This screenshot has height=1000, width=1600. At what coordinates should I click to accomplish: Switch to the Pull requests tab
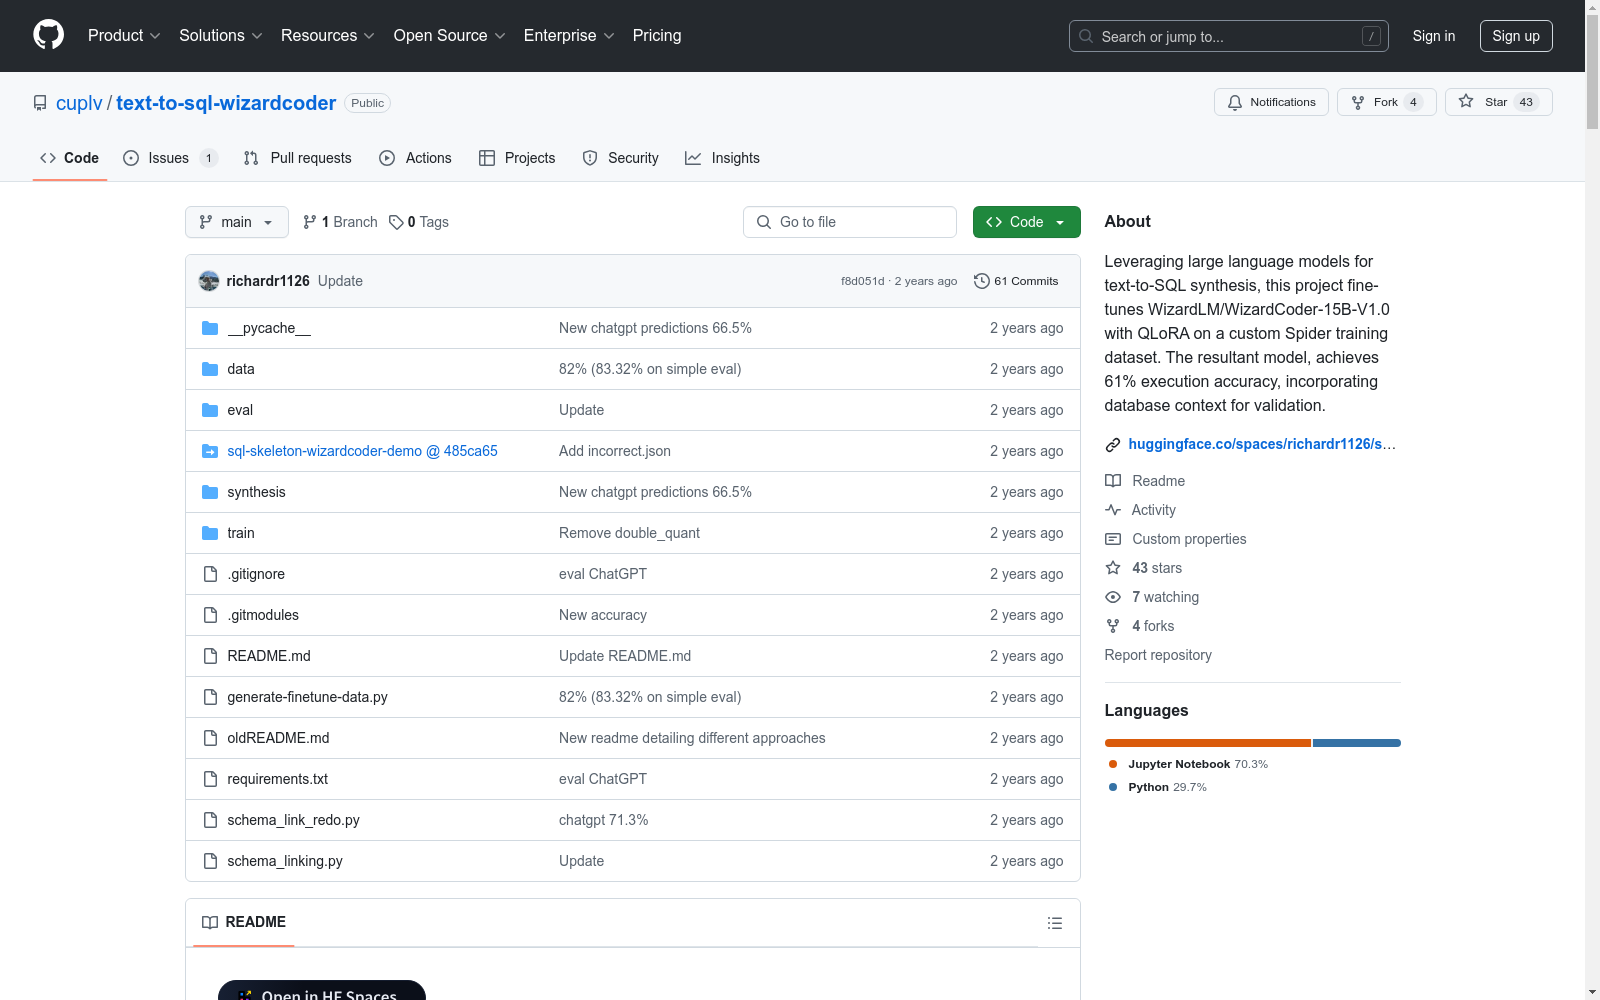pos(298,158)
